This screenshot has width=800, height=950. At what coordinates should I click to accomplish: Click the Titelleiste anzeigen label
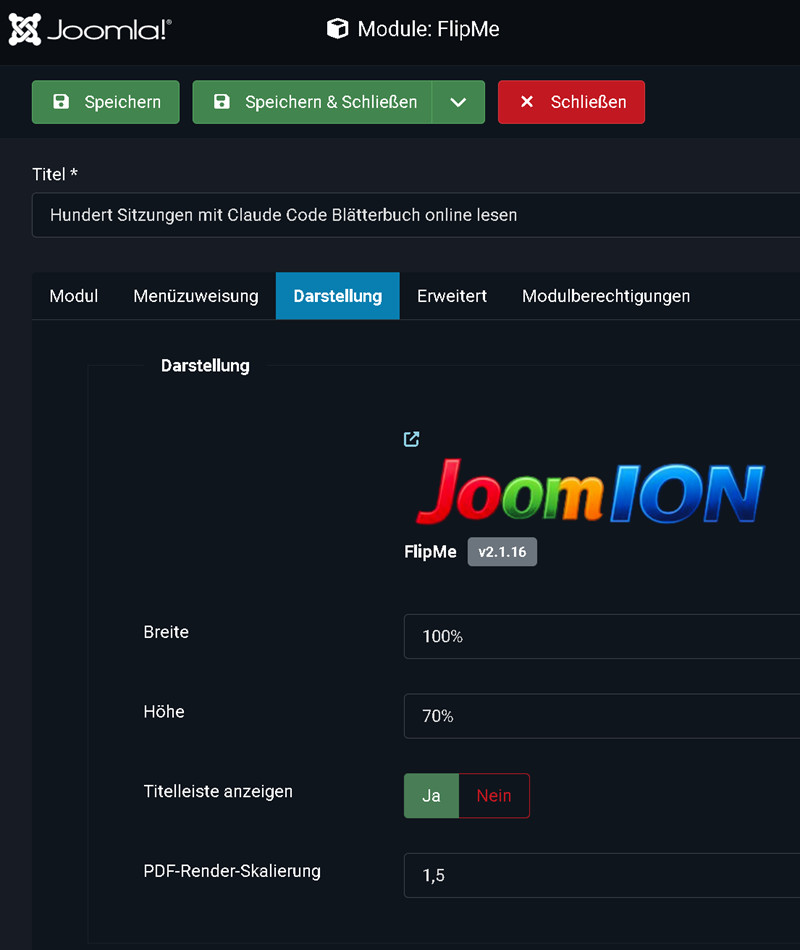pos(218,791)
